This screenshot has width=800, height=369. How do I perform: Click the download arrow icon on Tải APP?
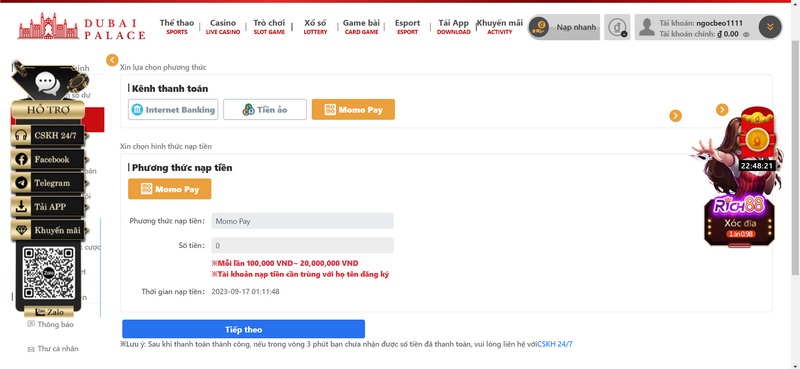click(x=21, y=207)
